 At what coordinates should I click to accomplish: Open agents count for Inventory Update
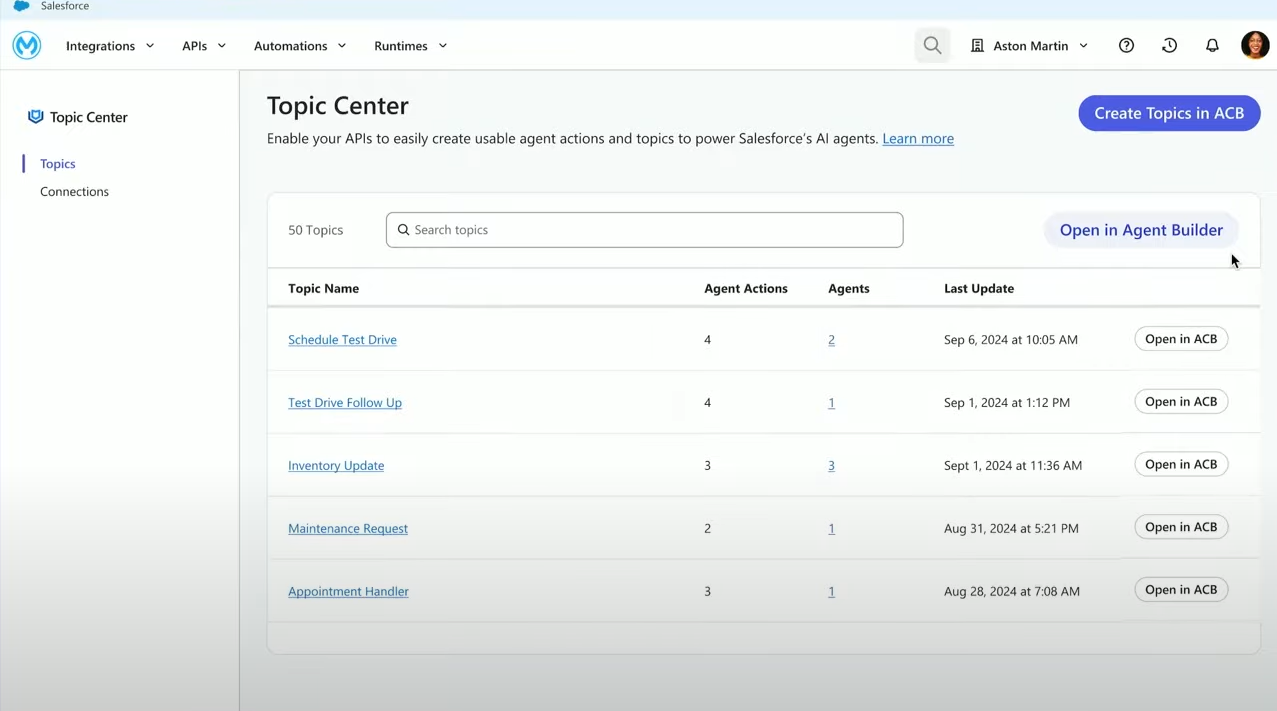tap(831, 466)
